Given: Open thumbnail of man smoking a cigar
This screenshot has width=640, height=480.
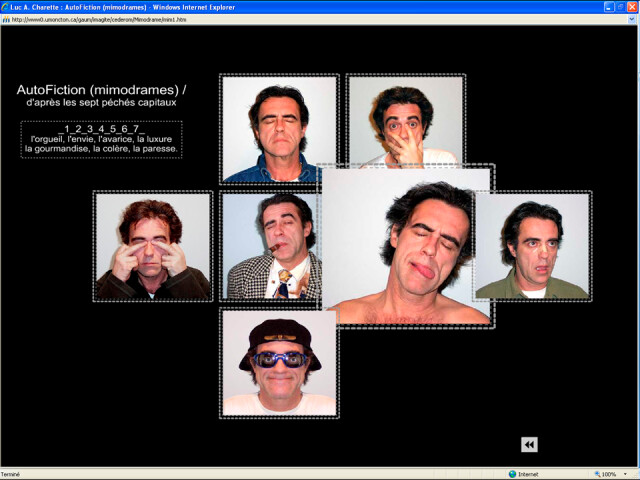Looking at the screenshot, I should pos(268,246).
